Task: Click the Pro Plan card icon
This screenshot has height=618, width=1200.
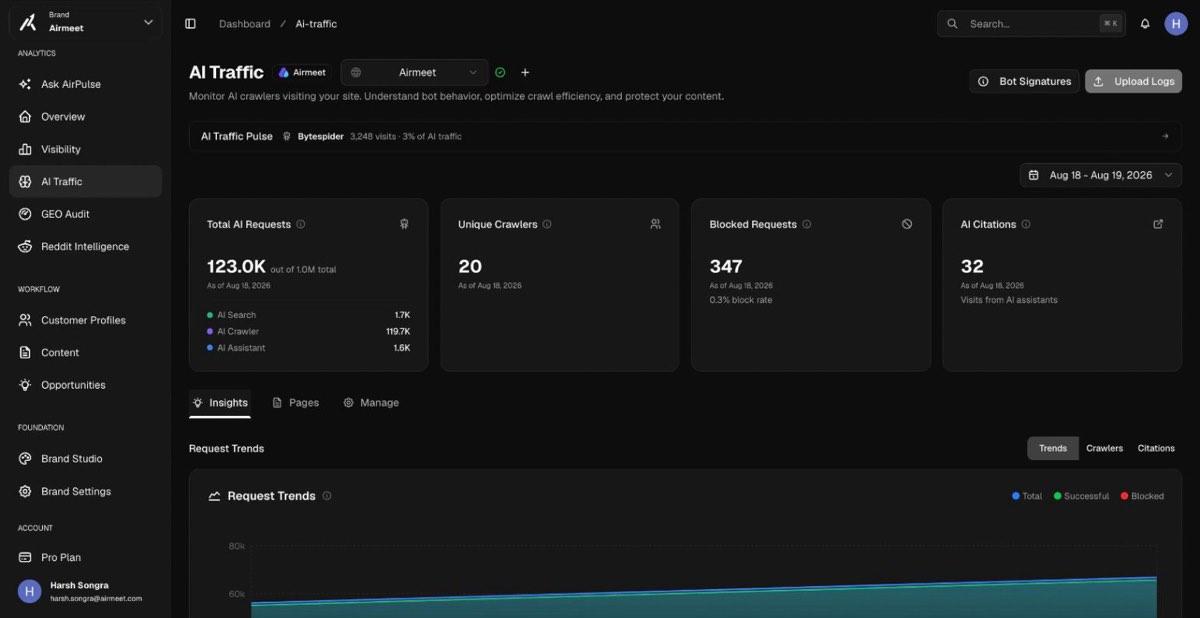Action: (25, 557)
